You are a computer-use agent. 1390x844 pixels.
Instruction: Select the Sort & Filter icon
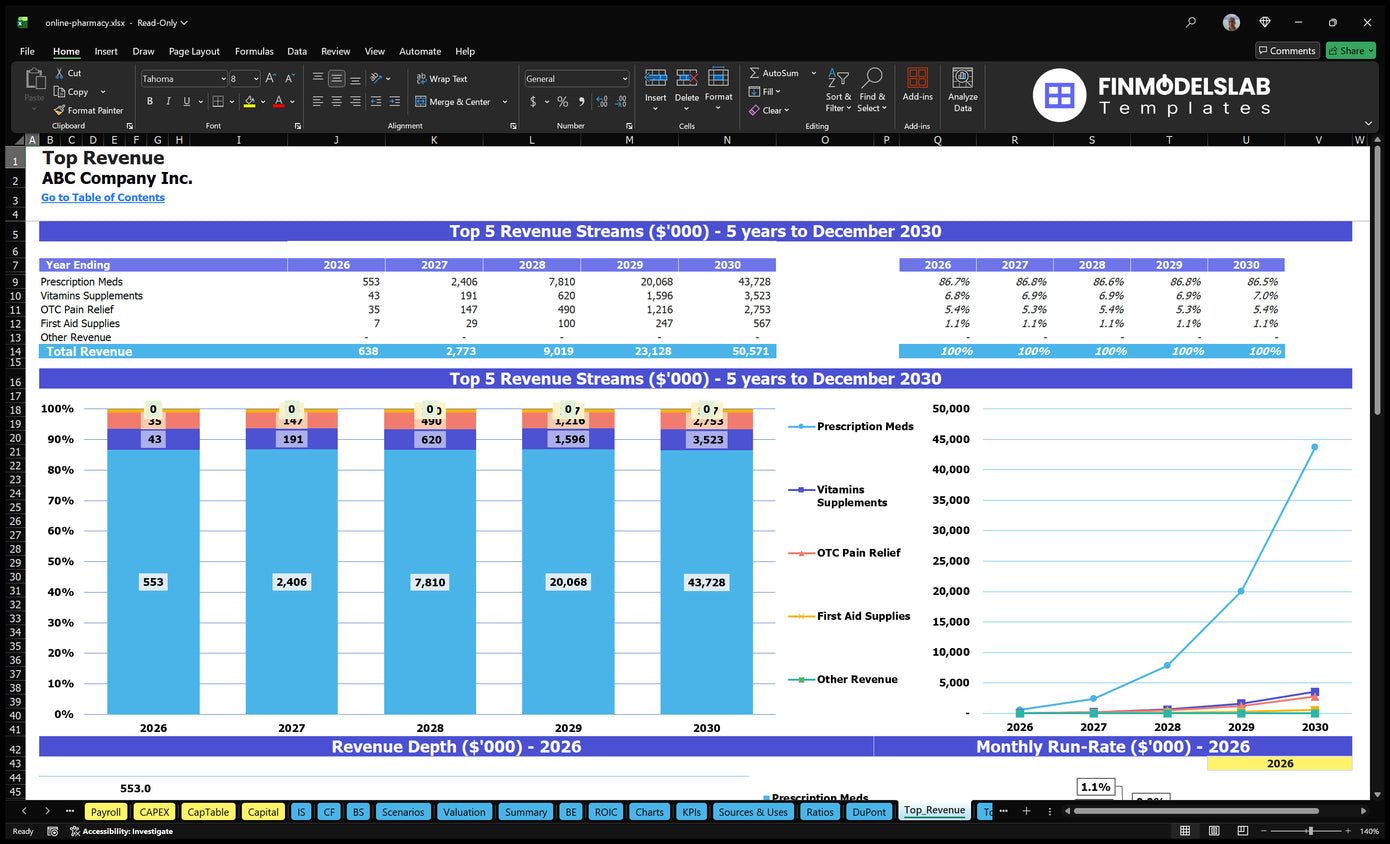tap(838, 90)
